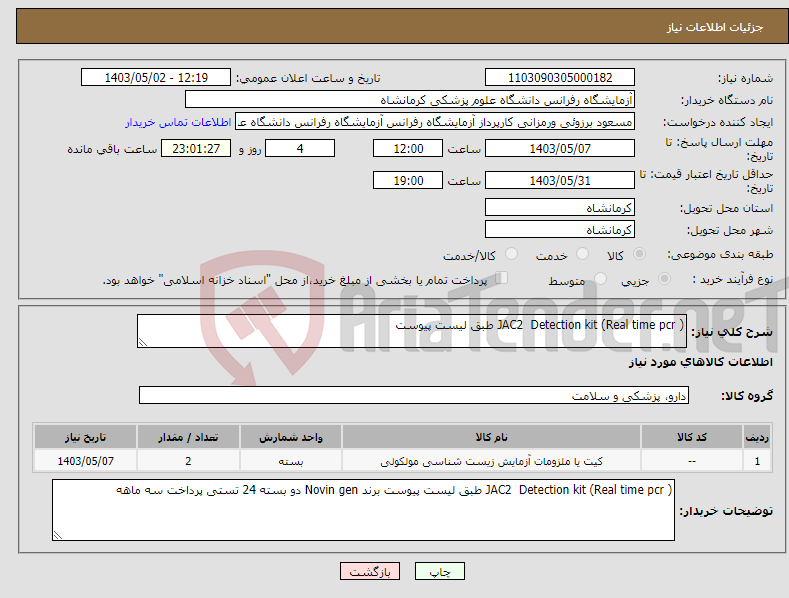Image resolution: width=789 pixels, height=598 pixels.
Task: Click the شماره نیاز field 1103090305000182
Action: click(x=560, y=78)
